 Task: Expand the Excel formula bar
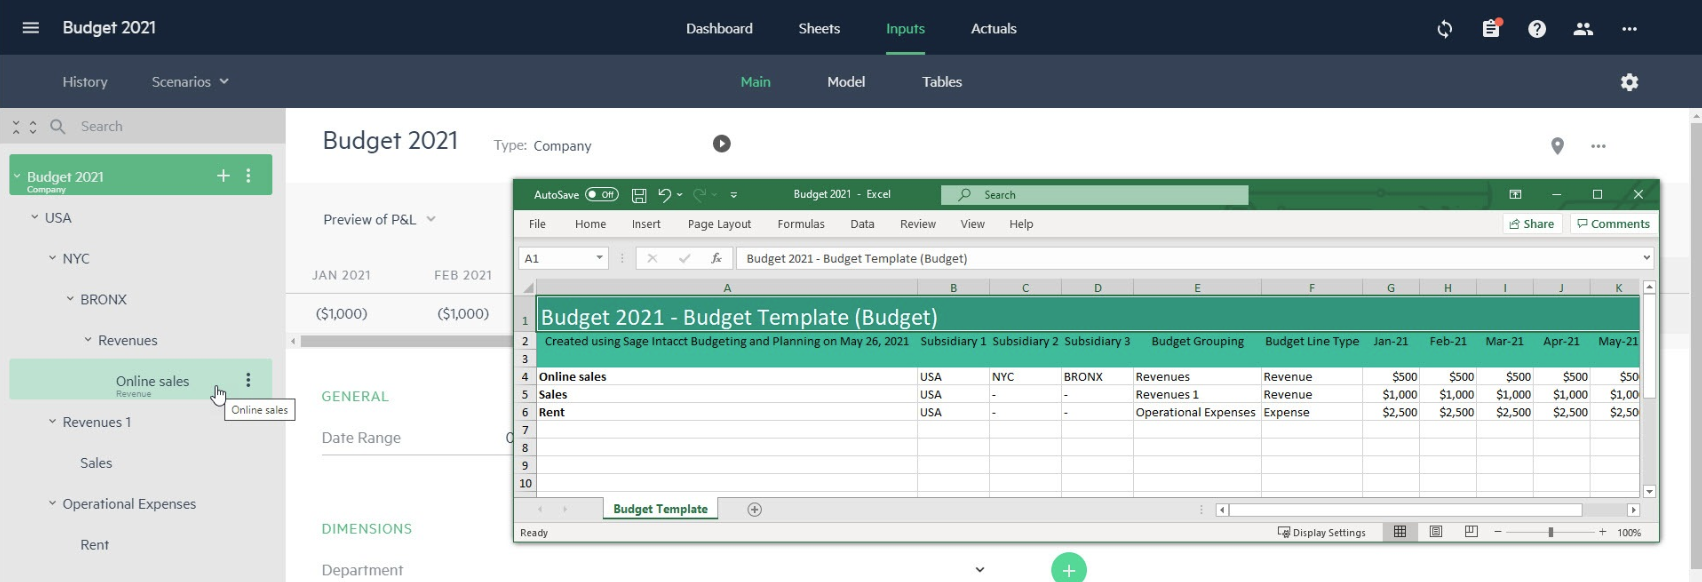pyautogui.click(x=1646, y=258)
